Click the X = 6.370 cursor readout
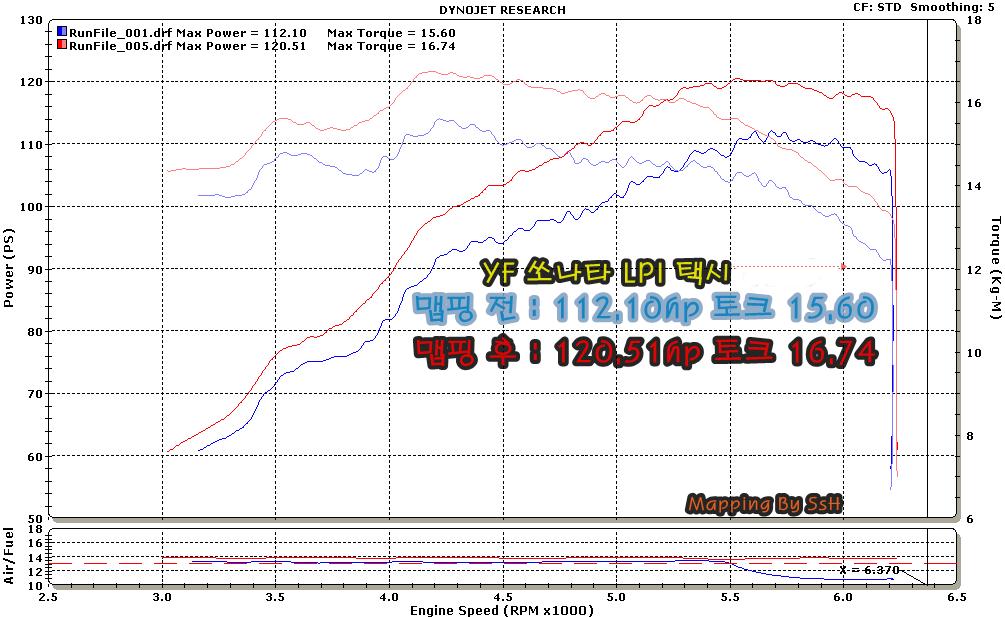 [869, 570]
